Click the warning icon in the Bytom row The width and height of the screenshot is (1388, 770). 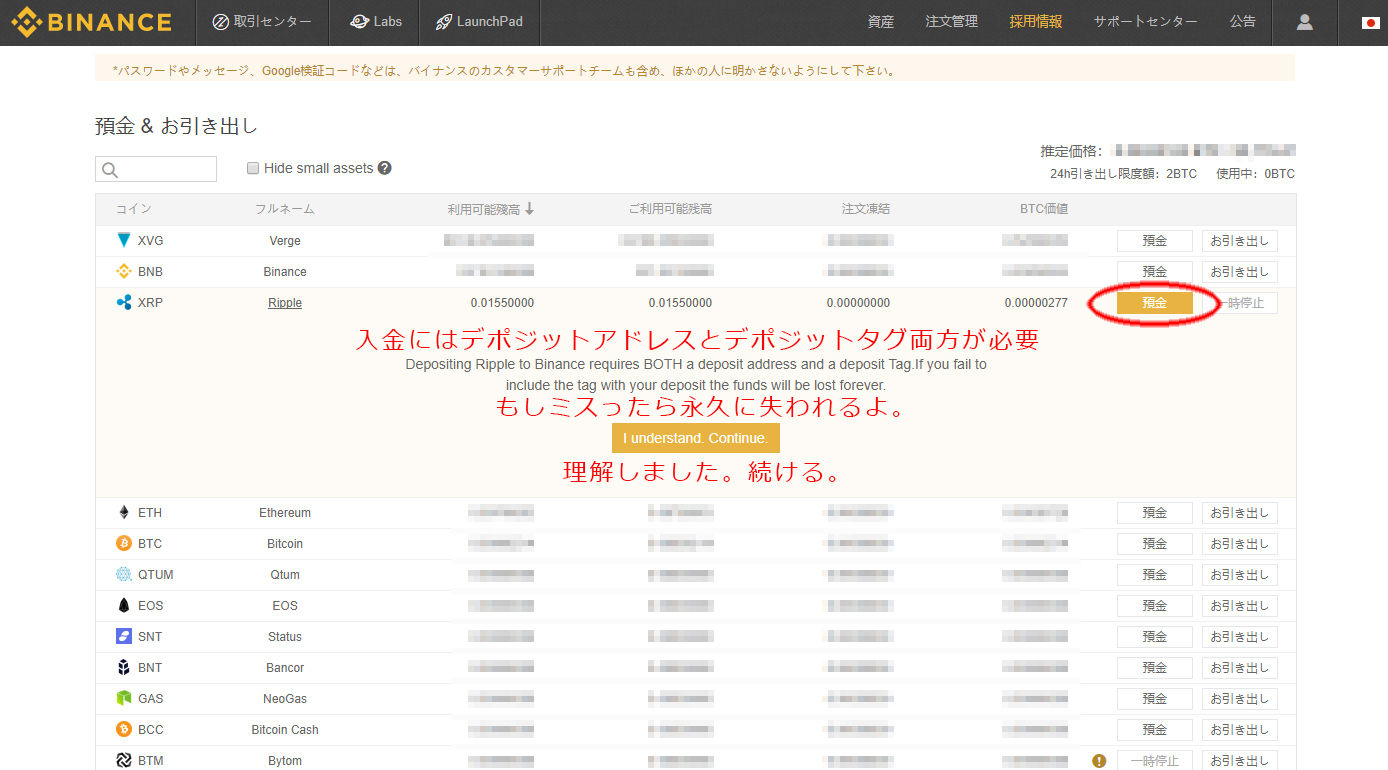click(1099, 760)
